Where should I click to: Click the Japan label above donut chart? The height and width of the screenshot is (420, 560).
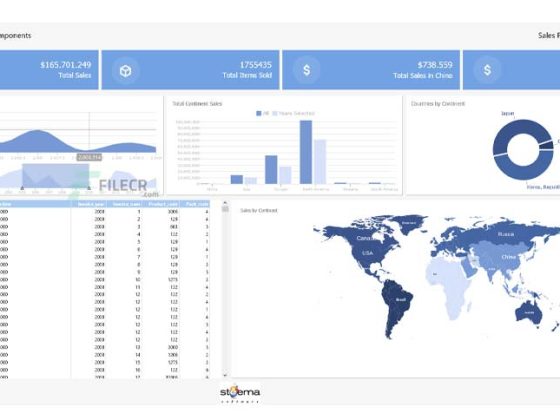[x=508, y=113]
